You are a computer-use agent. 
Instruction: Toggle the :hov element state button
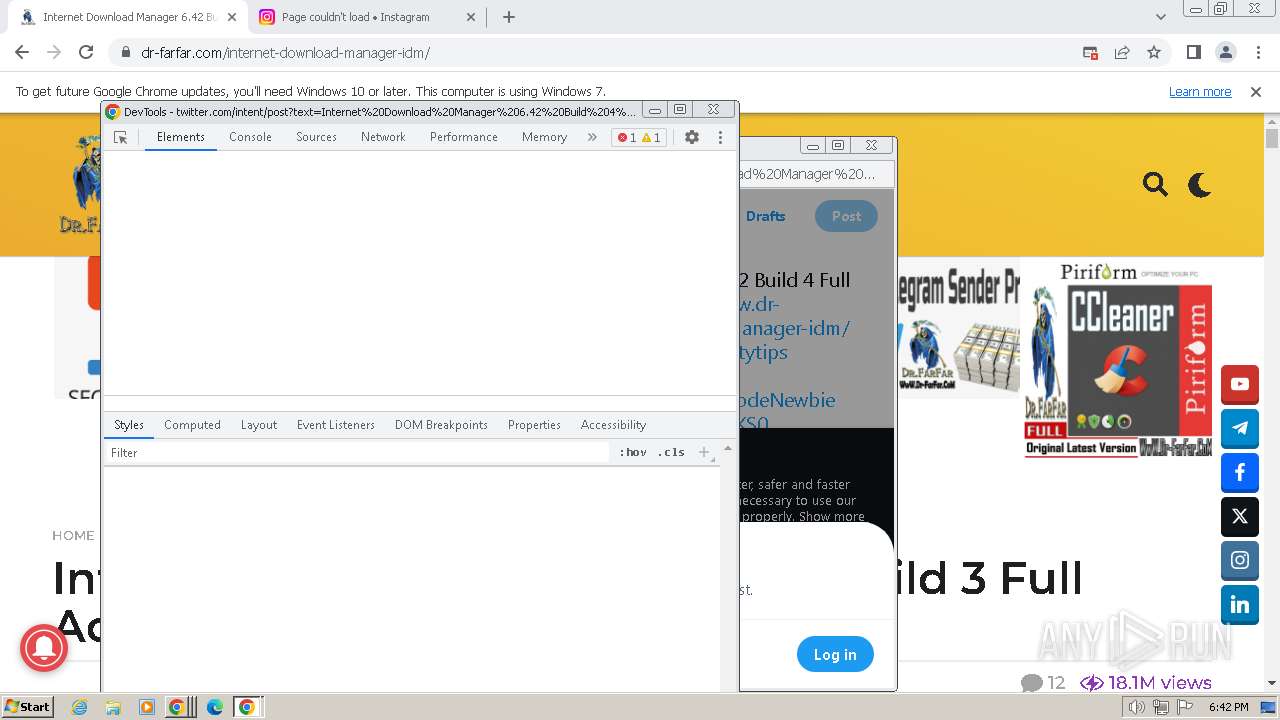tap(633, 453)
